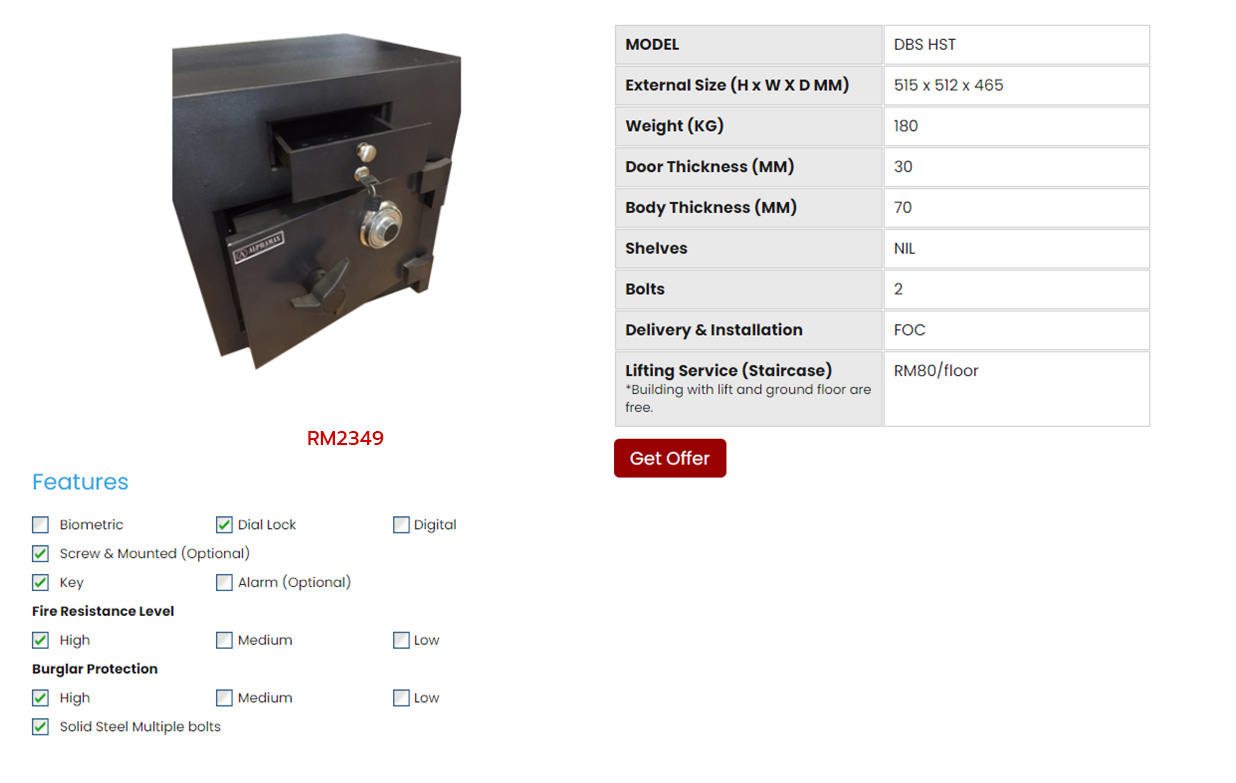Viewport: 1236px width, 783px height.
Task: Click the RM2349 price text
Action: [345, 438]
